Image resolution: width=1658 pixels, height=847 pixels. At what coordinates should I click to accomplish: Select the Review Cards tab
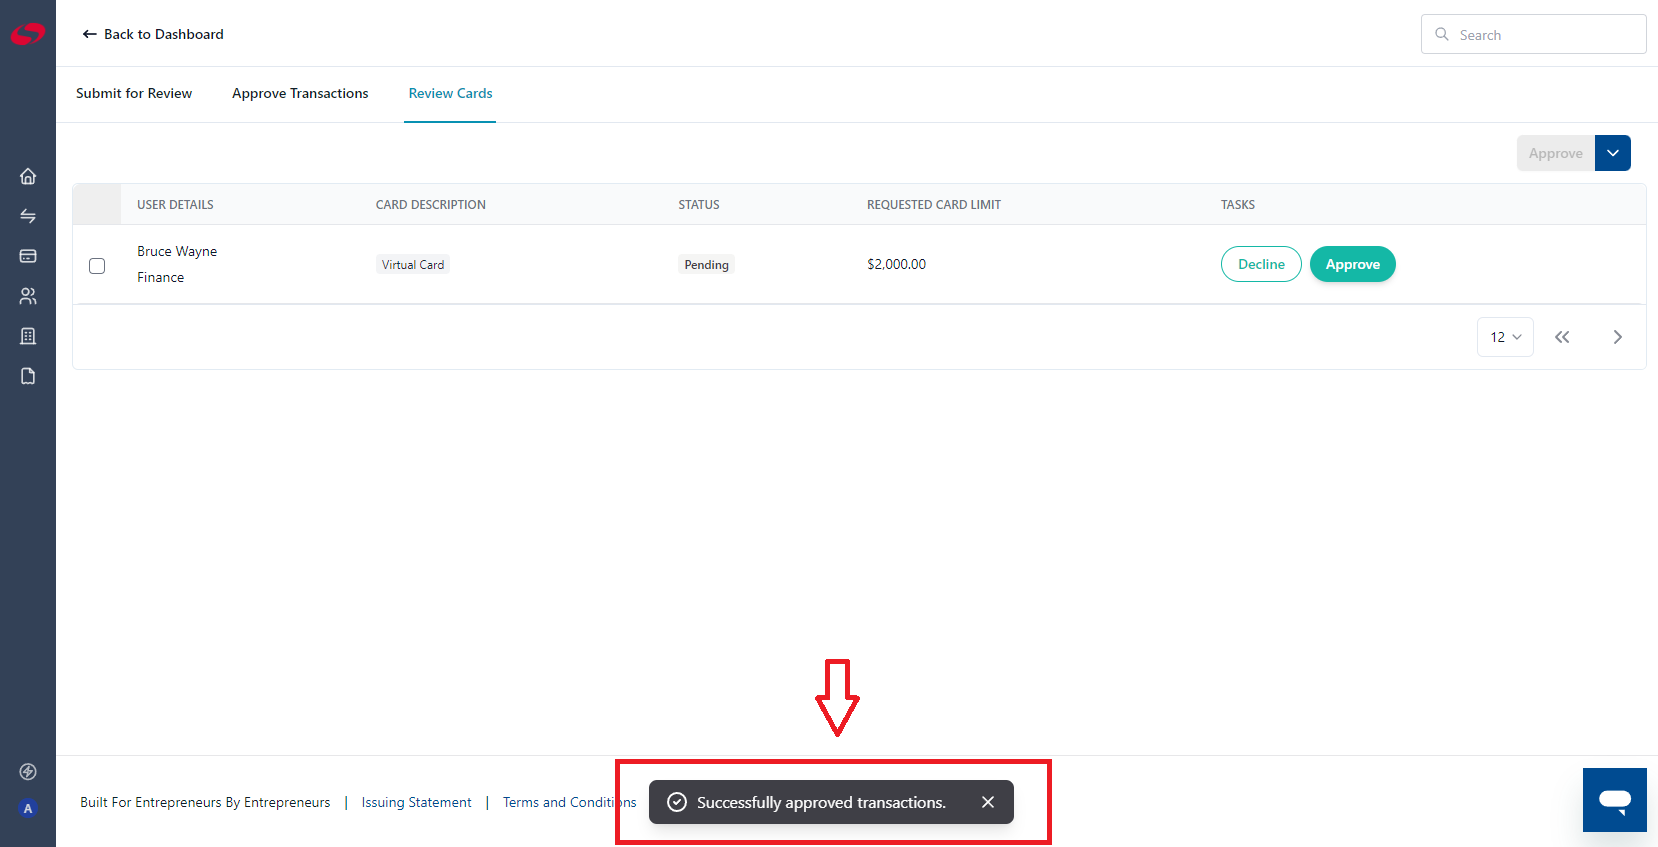(450, 93)
